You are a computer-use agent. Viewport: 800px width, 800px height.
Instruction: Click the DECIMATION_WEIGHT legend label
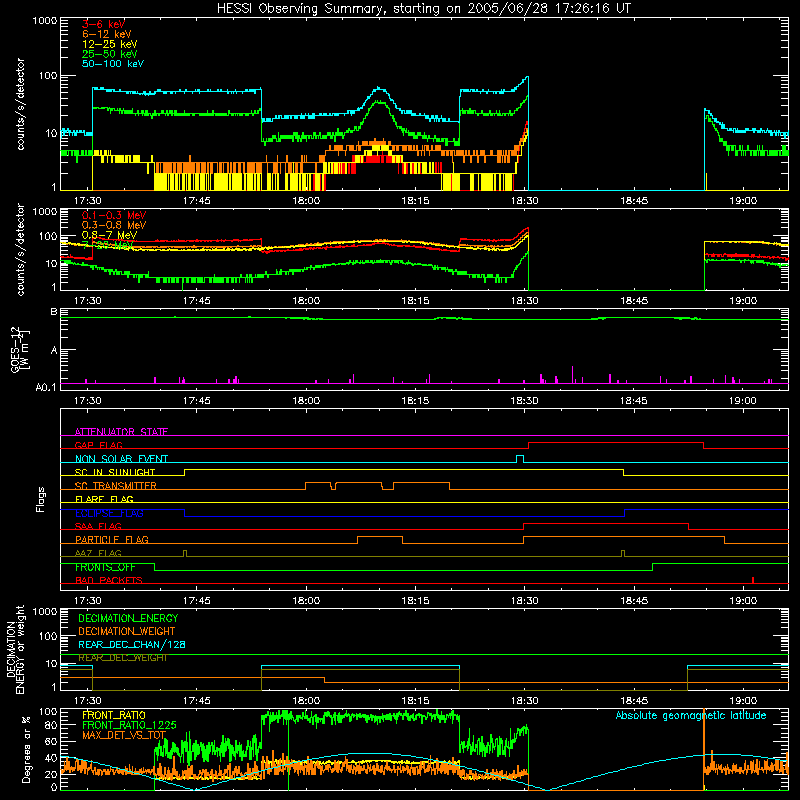coord(127,631)
